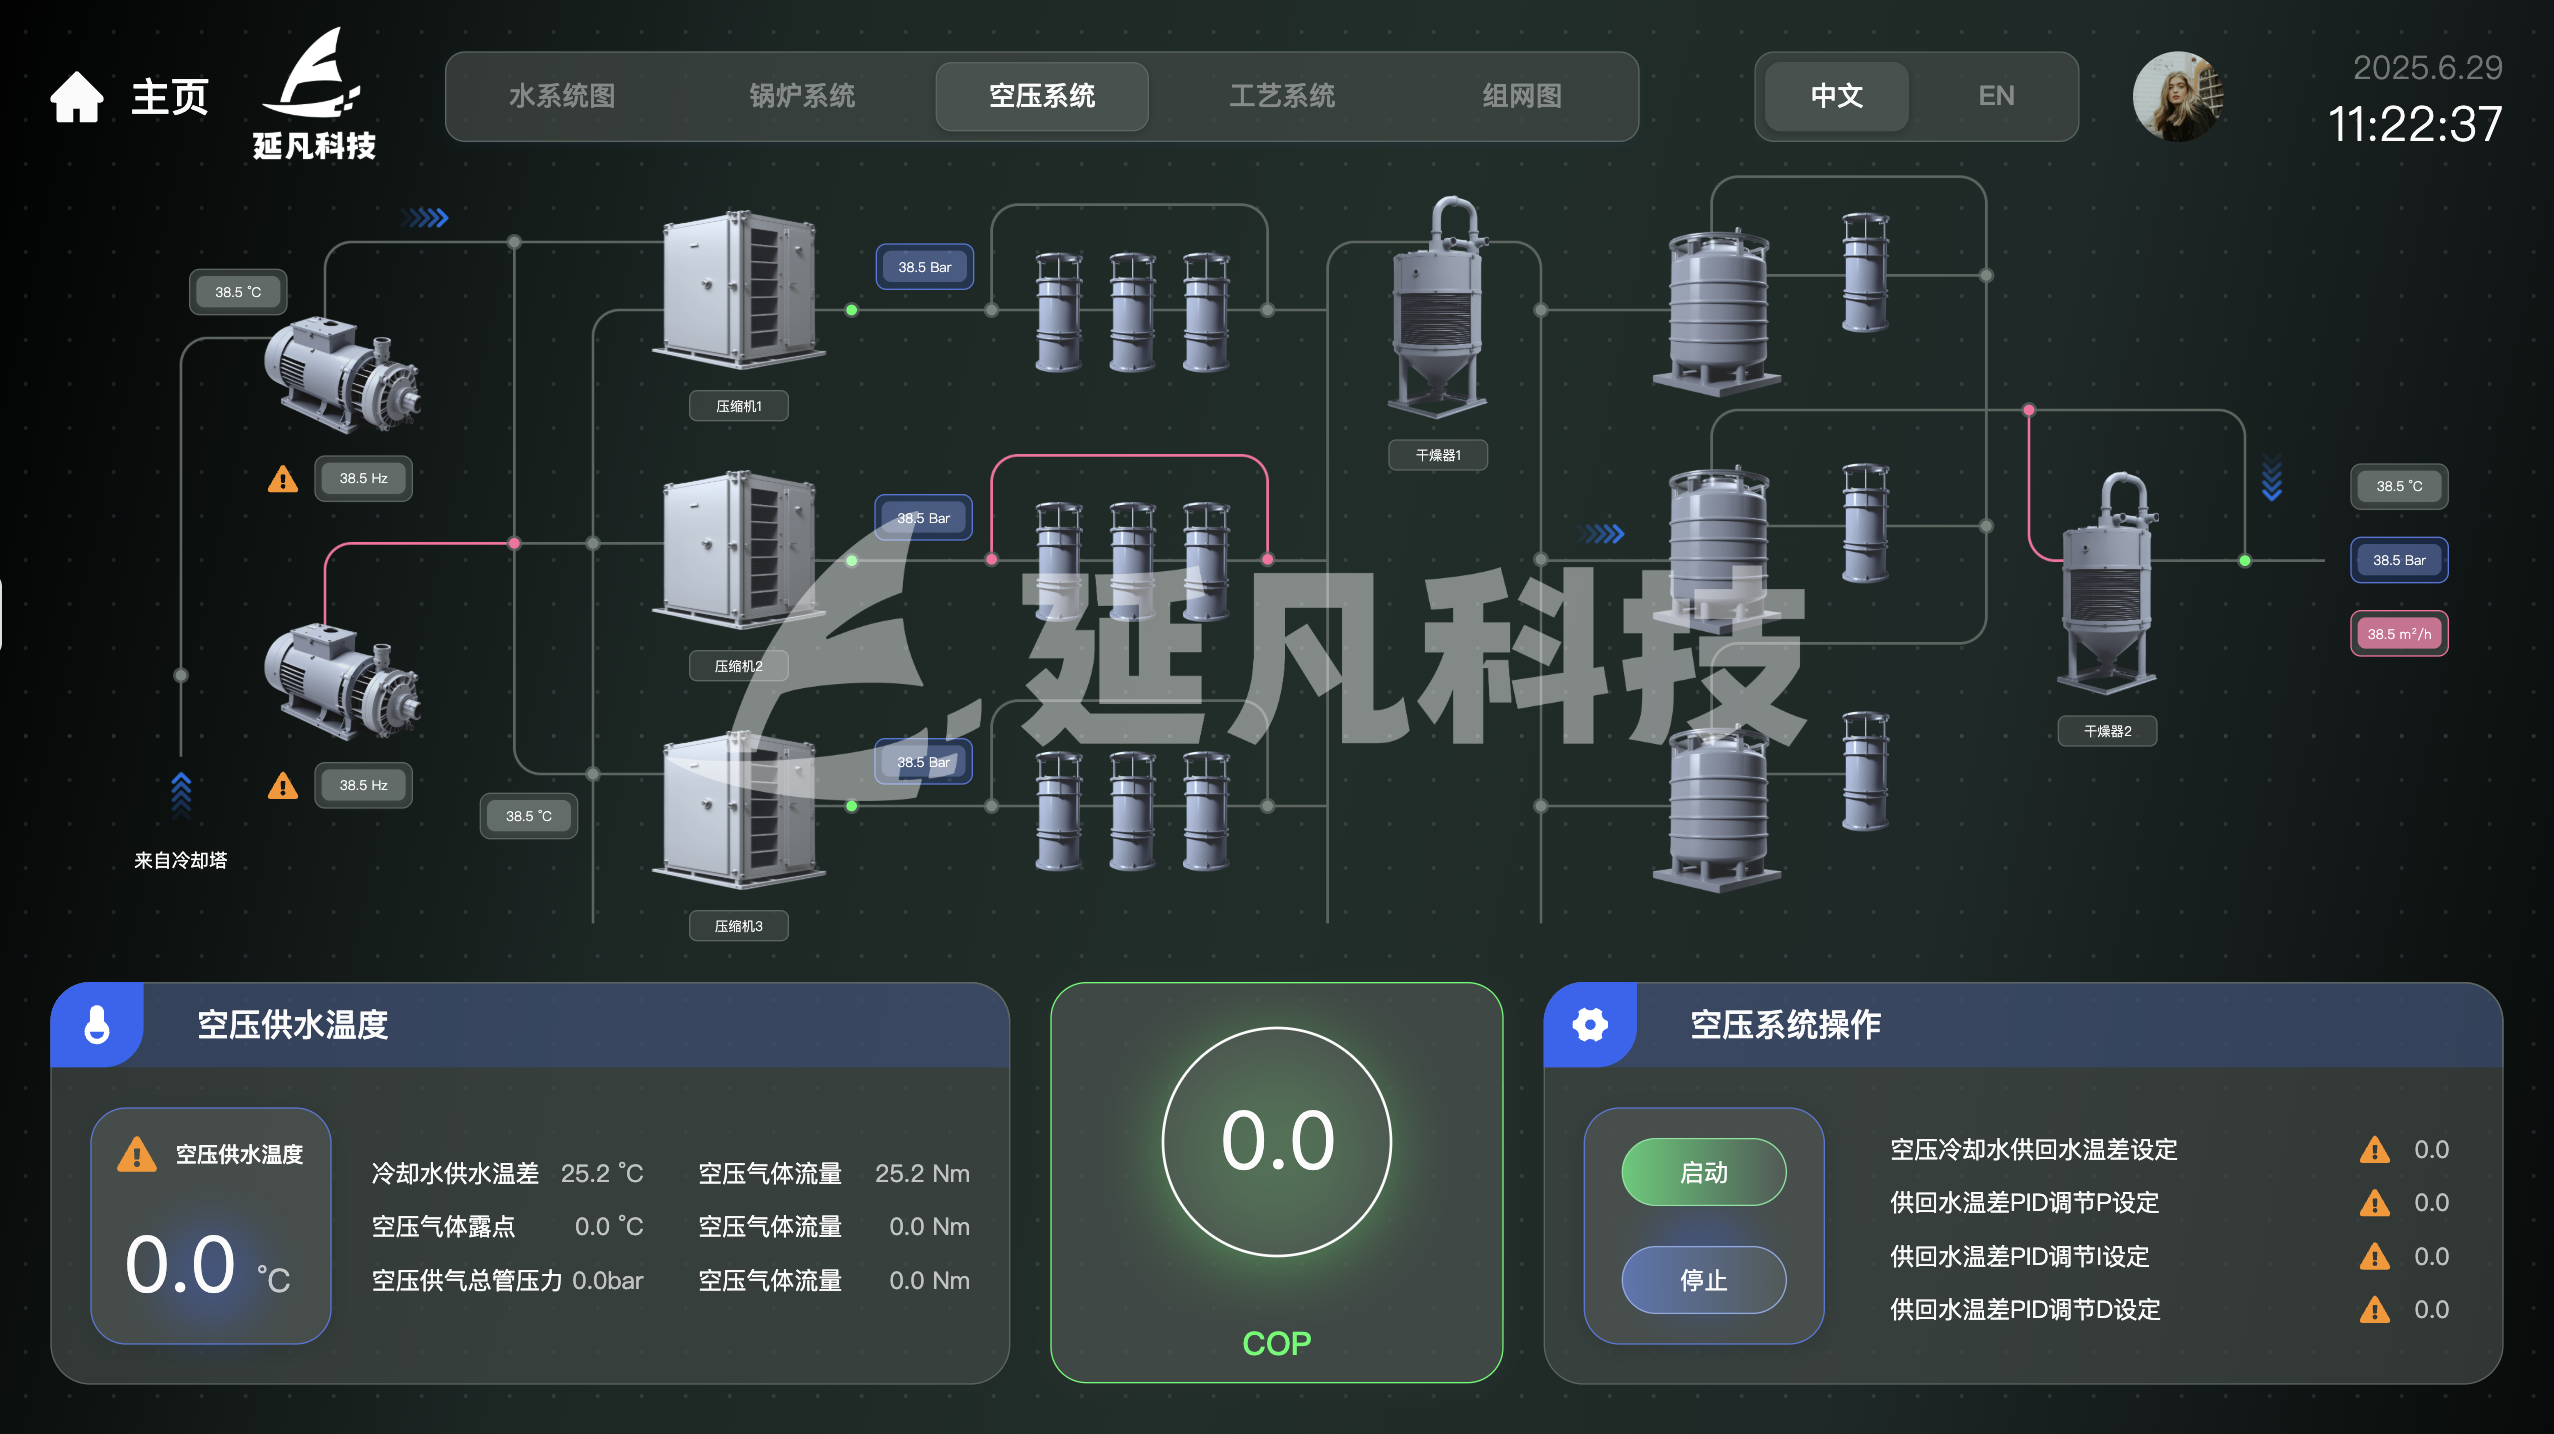
Task: Click the pink 38.5 m²/h flow tag
Action: coord(2399,634)
